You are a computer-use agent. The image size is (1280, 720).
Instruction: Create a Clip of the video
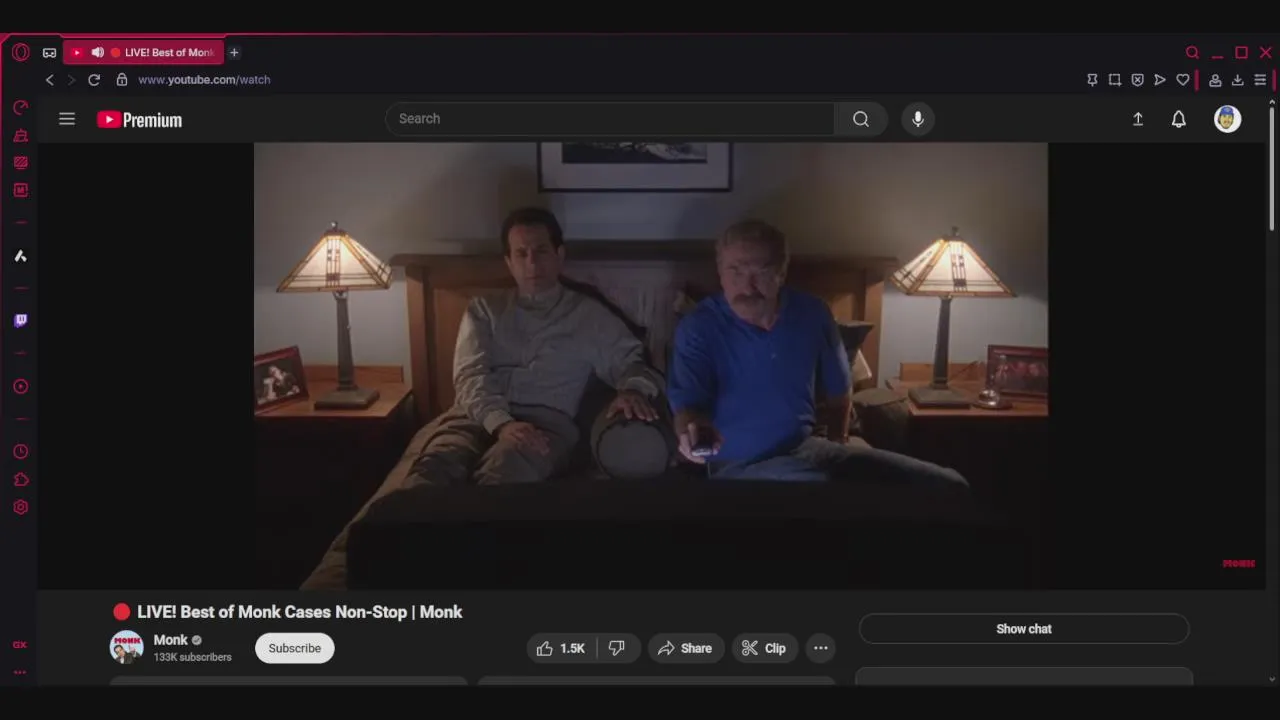[x=764, y=648]
